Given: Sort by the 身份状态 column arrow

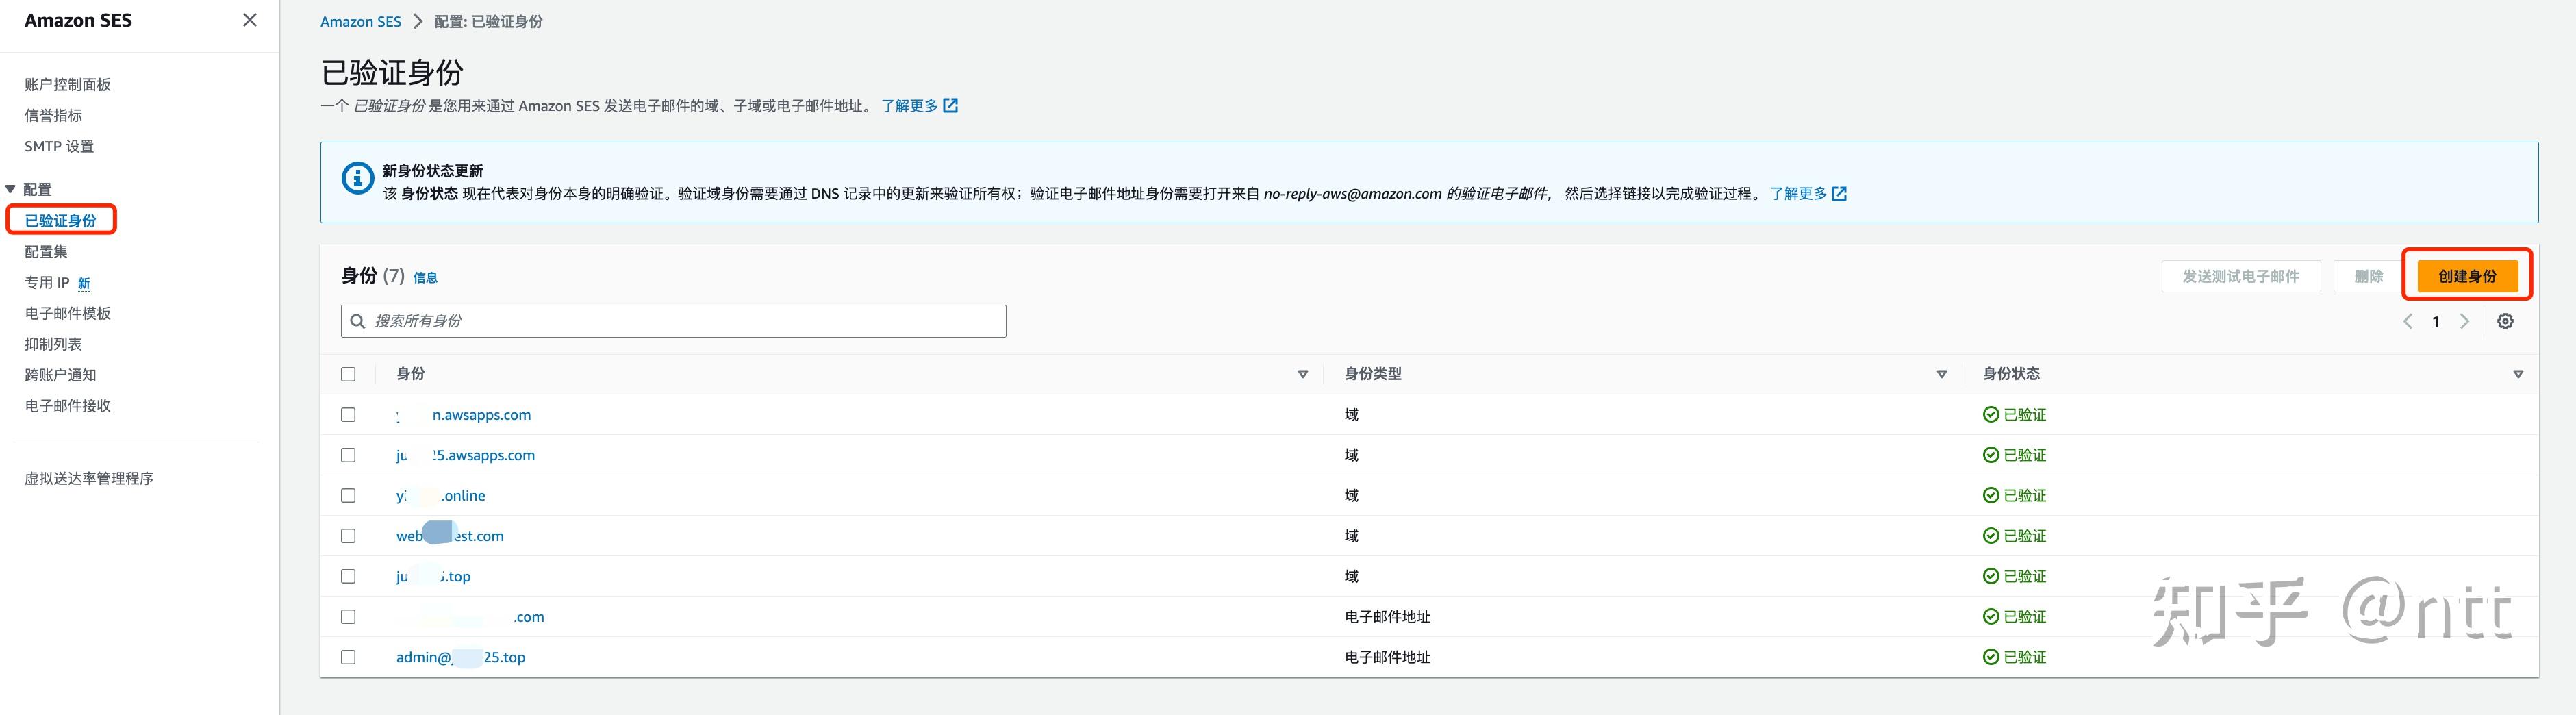Looking at the screenshot, I should point(2517,374).
